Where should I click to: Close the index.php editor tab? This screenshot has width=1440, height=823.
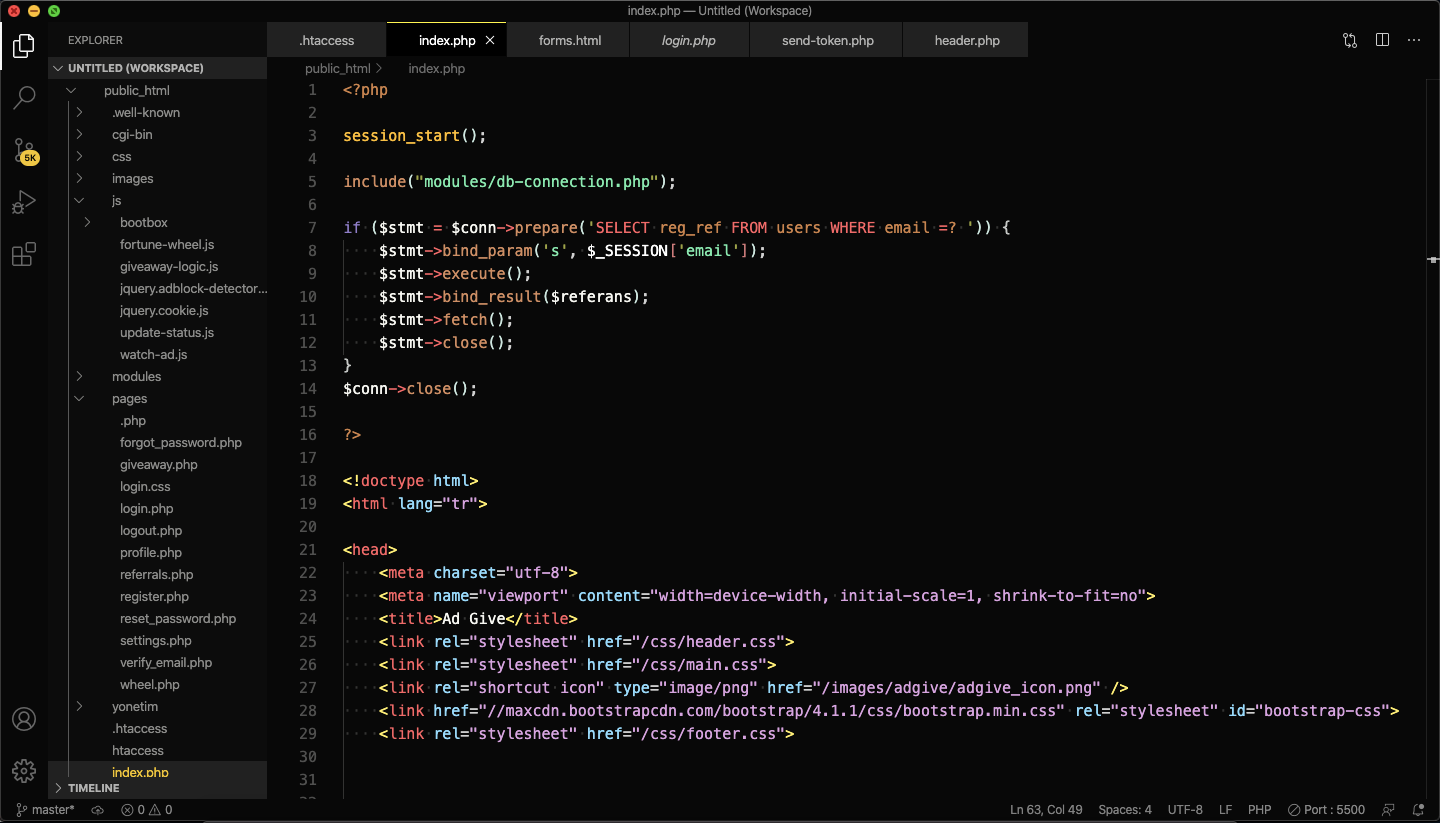[x=490, y=40]
